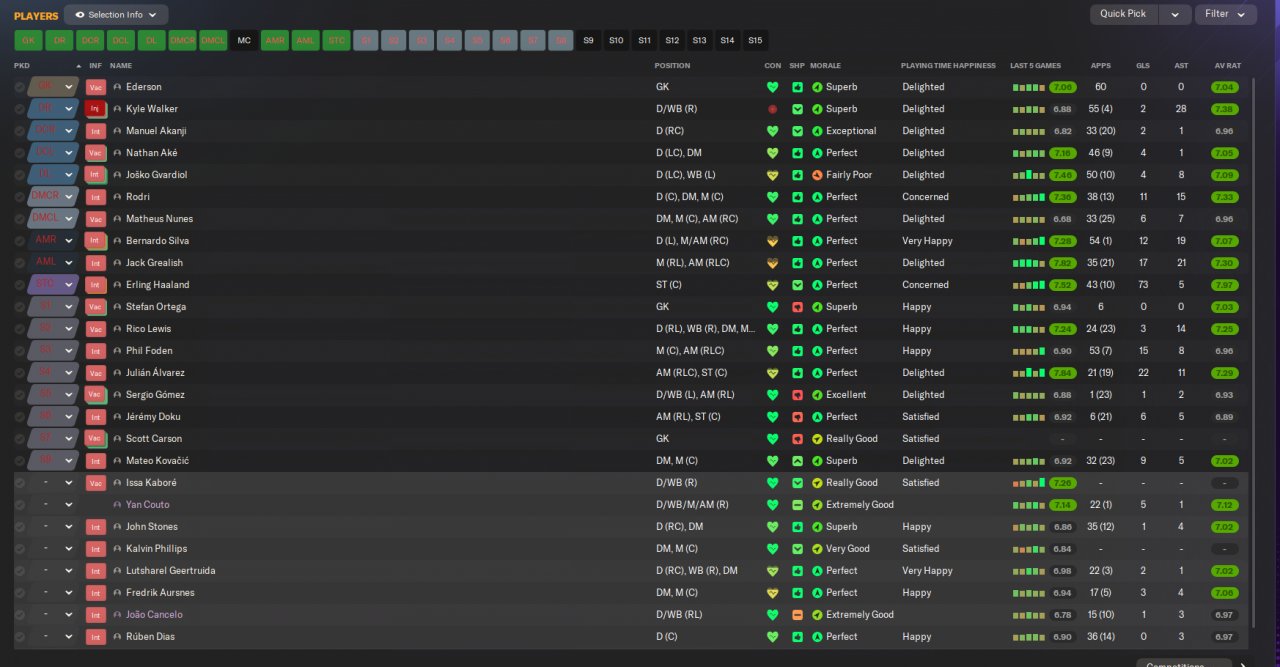The height and width of the screenshot is (667, 1280).
Task: Toggle the pick checkmark for Rúben Dias
Action: [20, 637]
